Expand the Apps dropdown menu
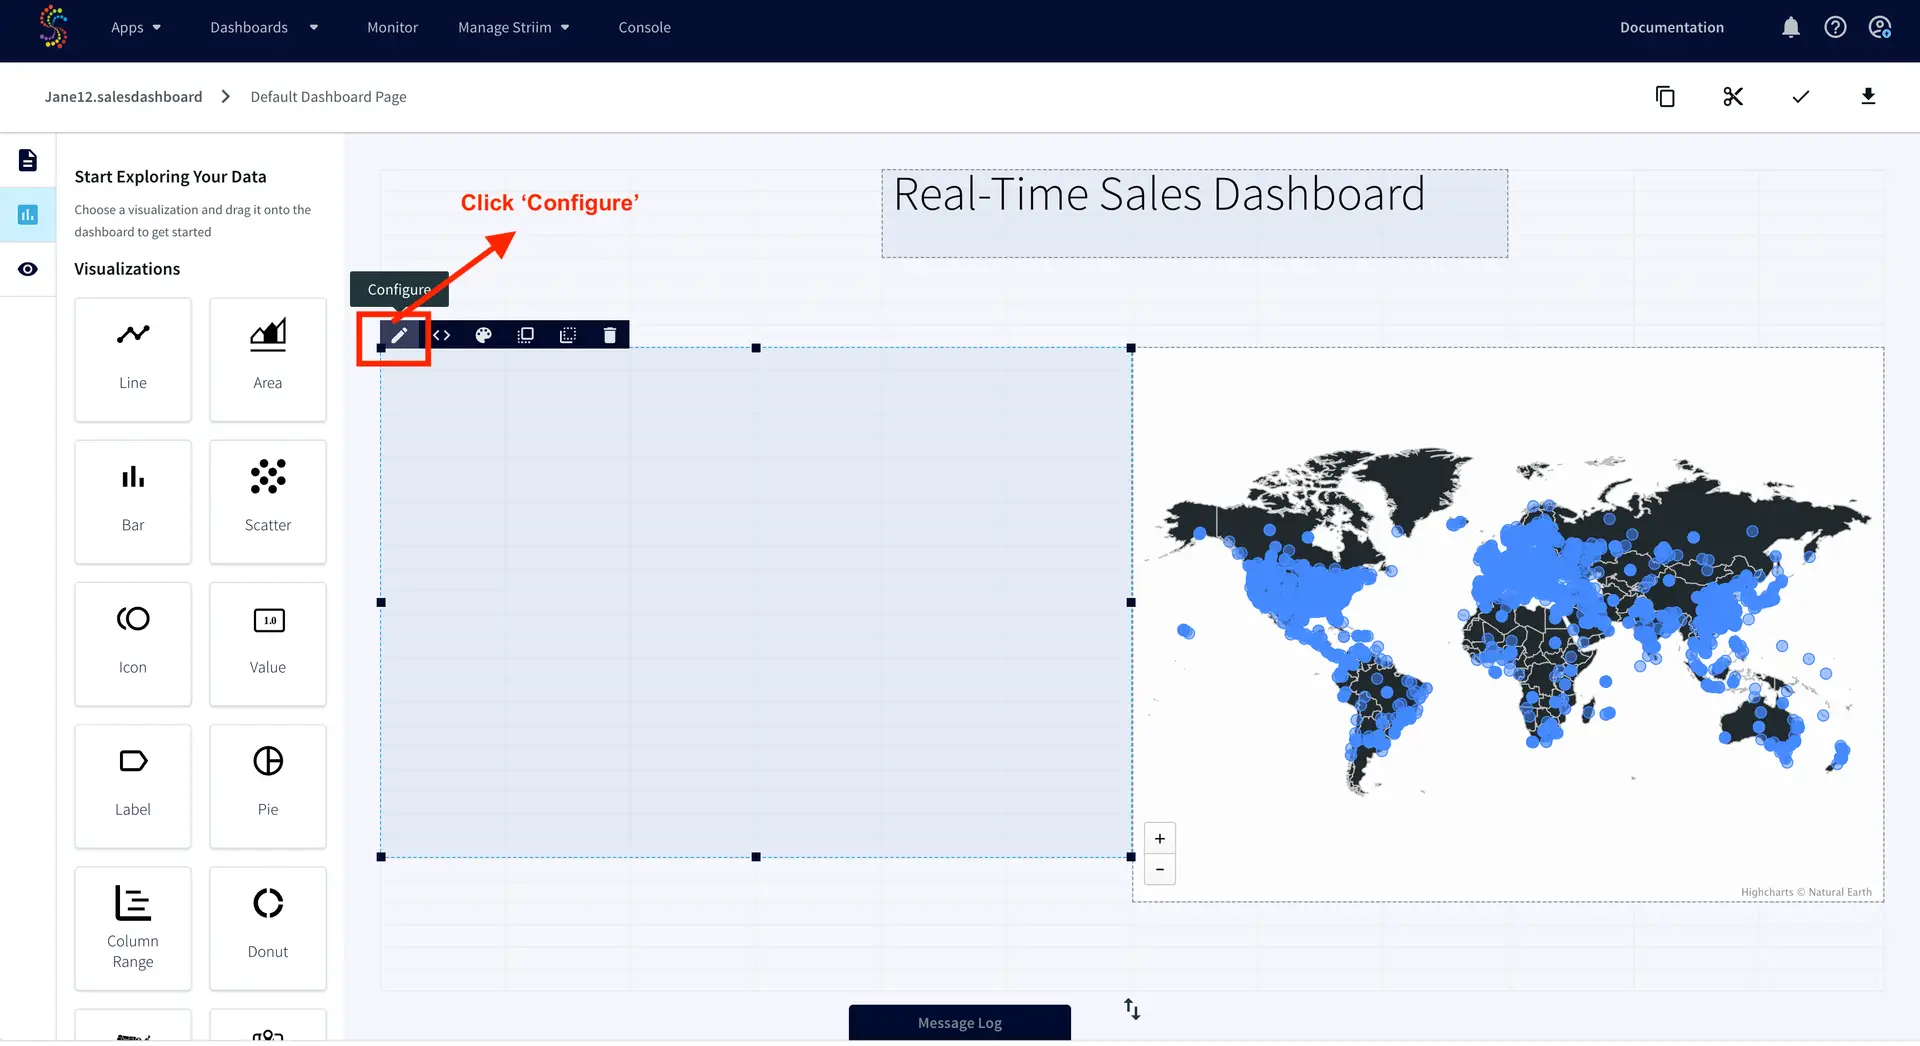1920x1046 pixels. coord(136,28)
